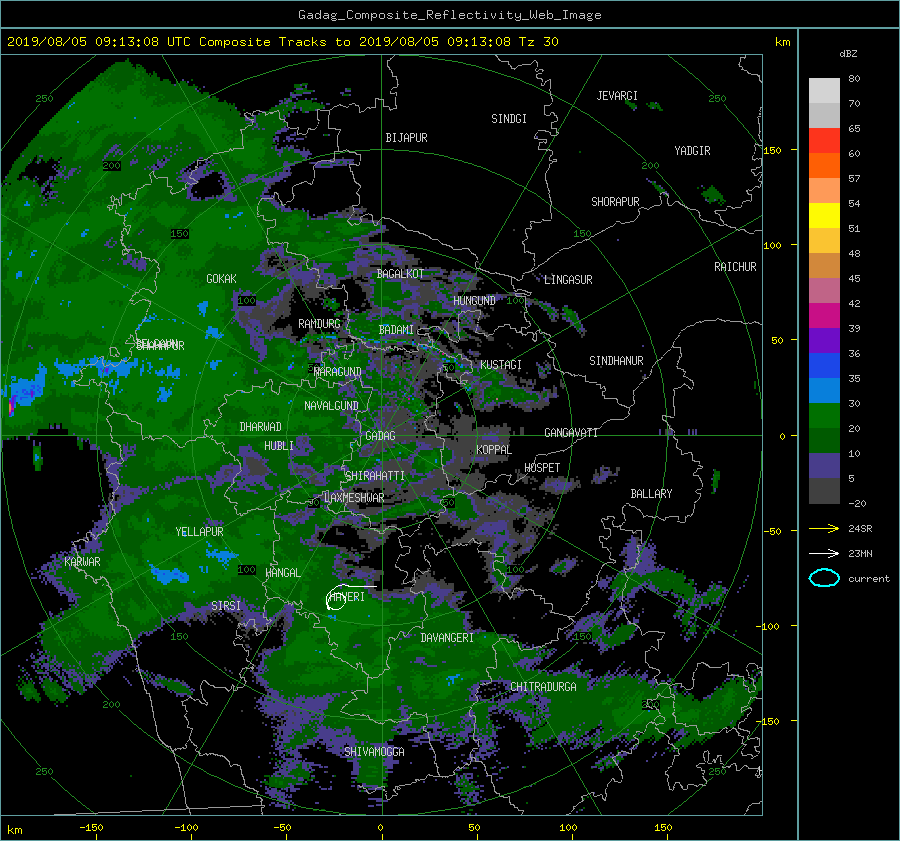Viewport: 900px width, 841px height.
Task: Click the dBZ legend heading
Action: click(848, 53)
